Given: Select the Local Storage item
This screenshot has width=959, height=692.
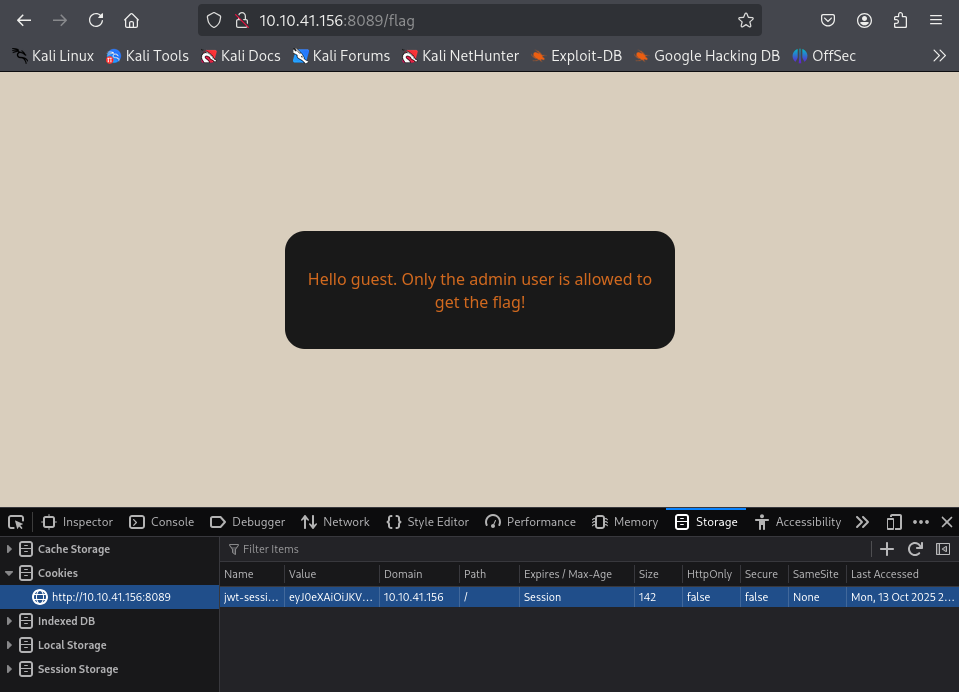Looking at the screenshot, I should (x=72, y=645).
